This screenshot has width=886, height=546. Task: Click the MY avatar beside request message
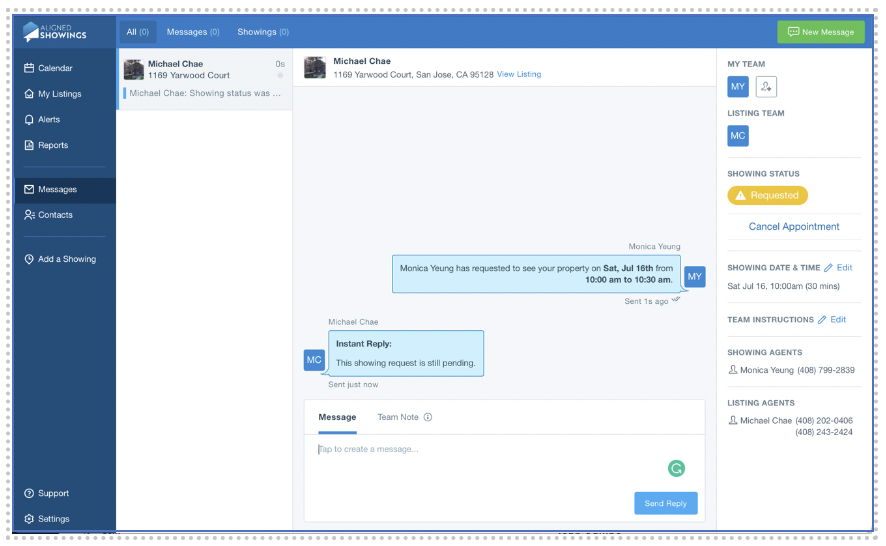(x=694, y=277)
